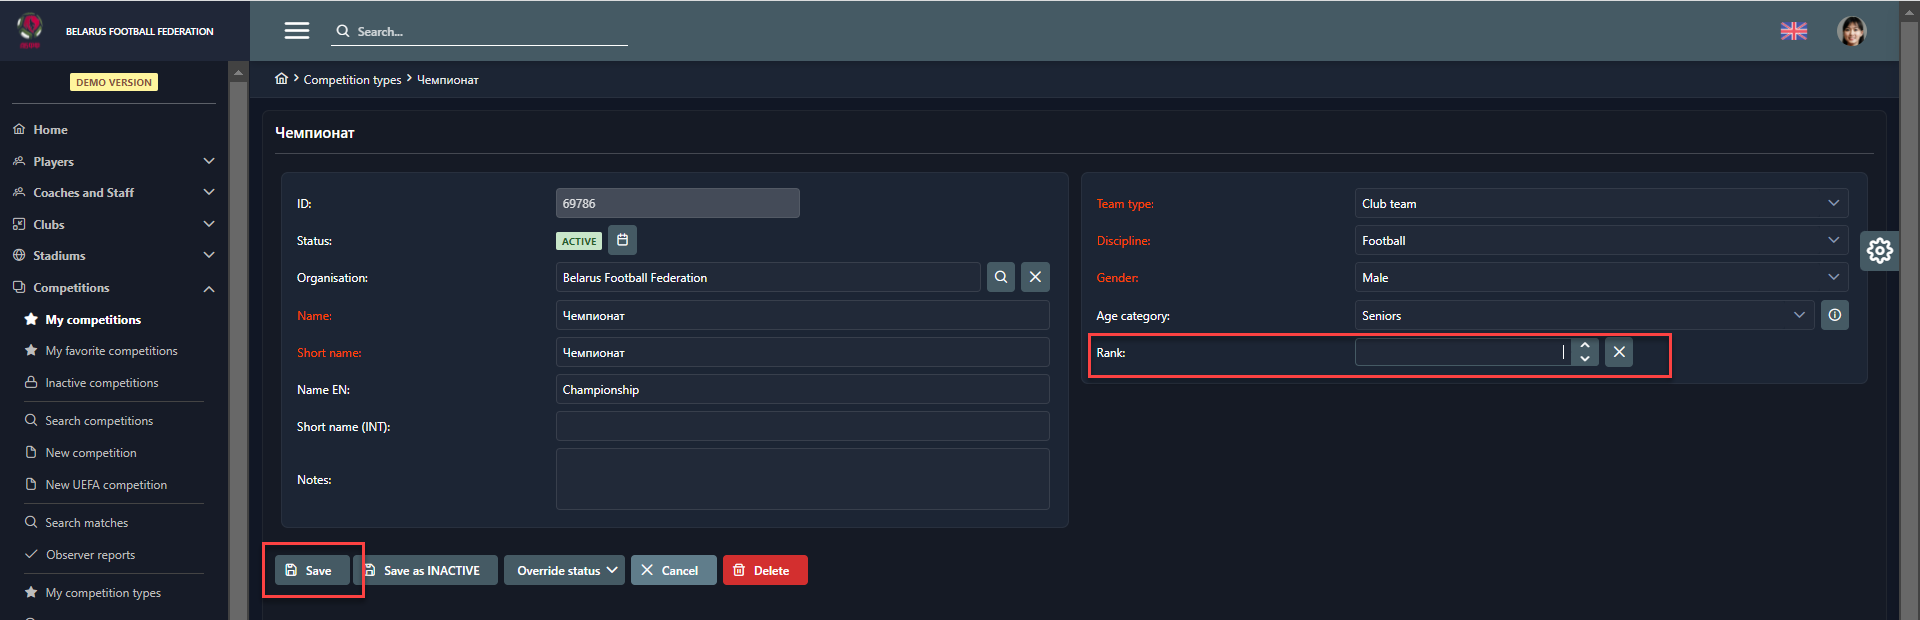The image size is (1920, 620).
Task: Search organisation with magnifier icon
Action: click(x=1001, y=277)
